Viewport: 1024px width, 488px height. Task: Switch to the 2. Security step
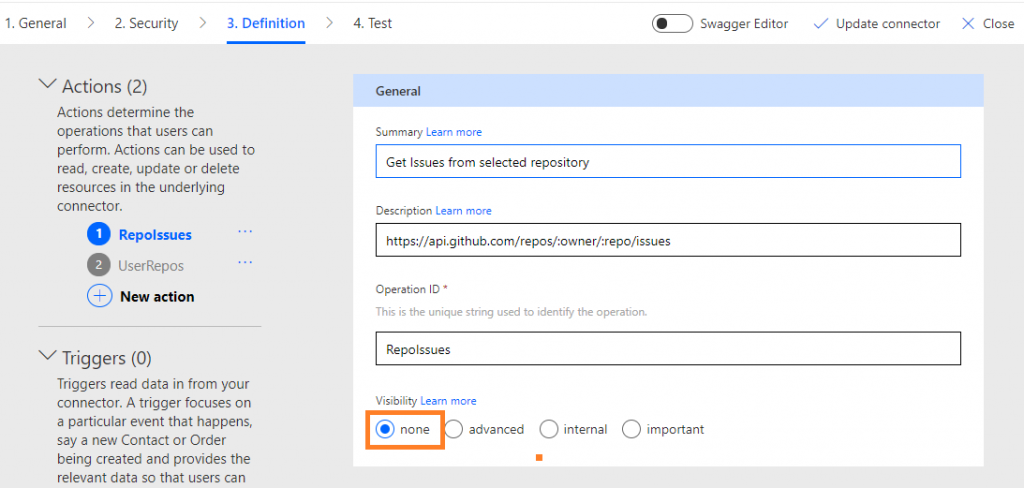(146, 24)
